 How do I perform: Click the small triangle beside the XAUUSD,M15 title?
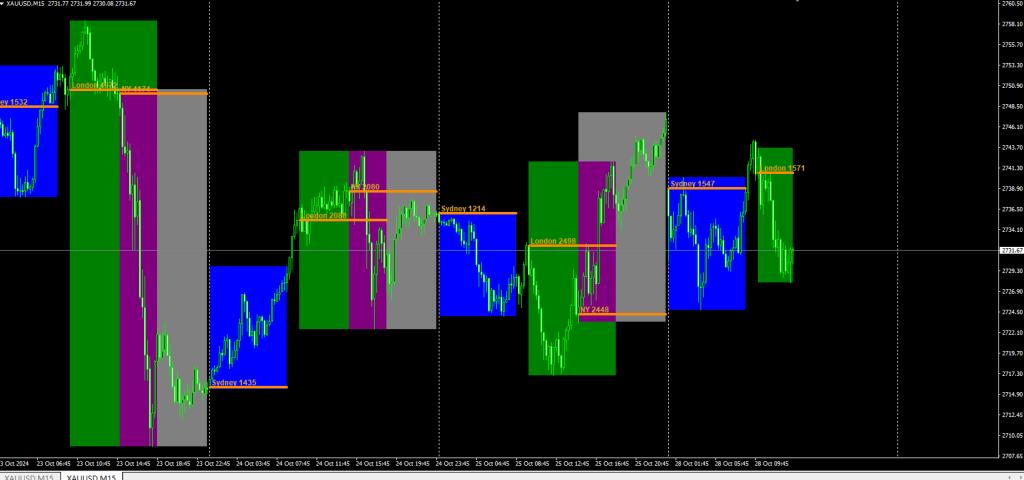2,3
